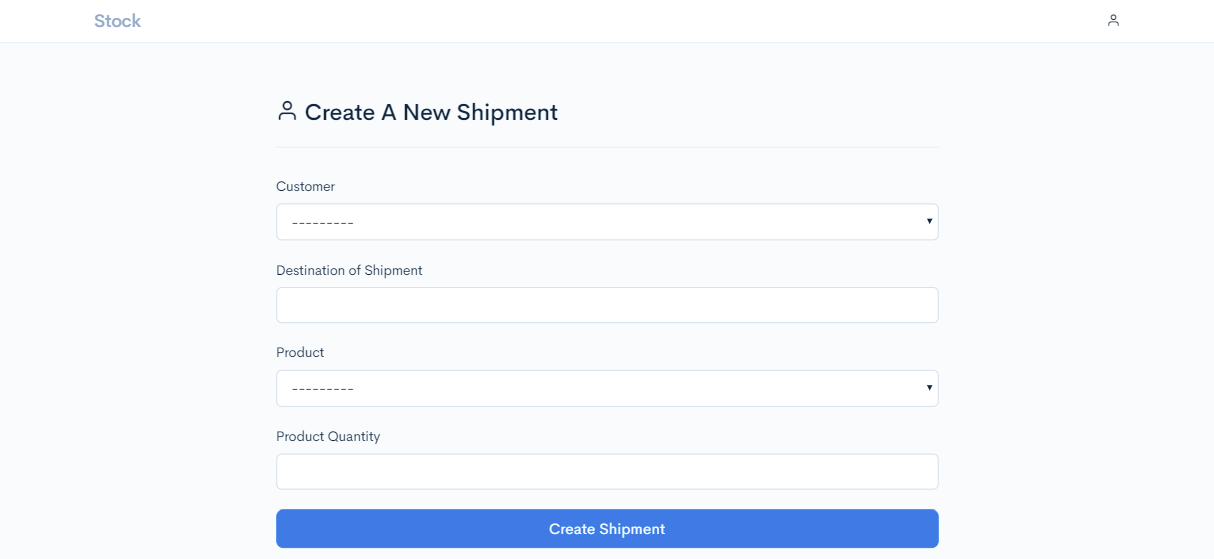The image size is (1214, 559).
Task: Open the user account icon in navbar
Action: (1113, 20)
